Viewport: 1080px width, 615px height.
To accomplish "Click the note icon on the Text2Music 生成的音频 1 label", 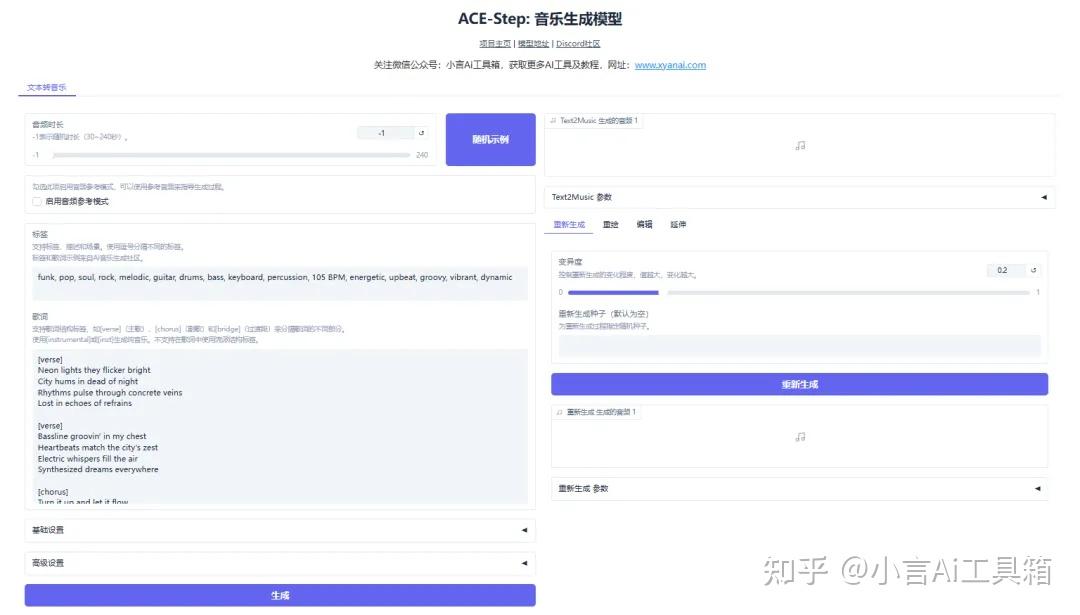I will pos(555,120).
